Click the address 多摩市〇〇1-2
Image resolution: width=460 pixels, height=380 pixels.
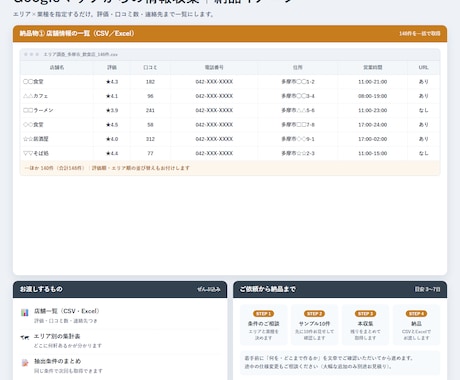click(298, 82)
